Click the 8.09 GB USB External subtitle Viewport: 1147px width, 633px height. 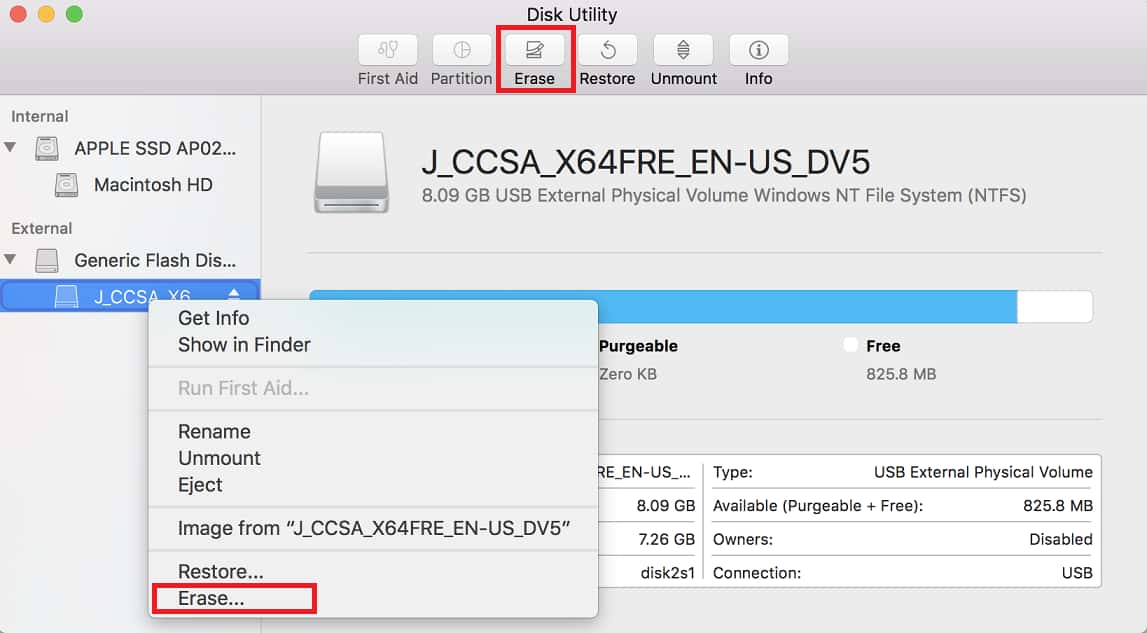723,195
